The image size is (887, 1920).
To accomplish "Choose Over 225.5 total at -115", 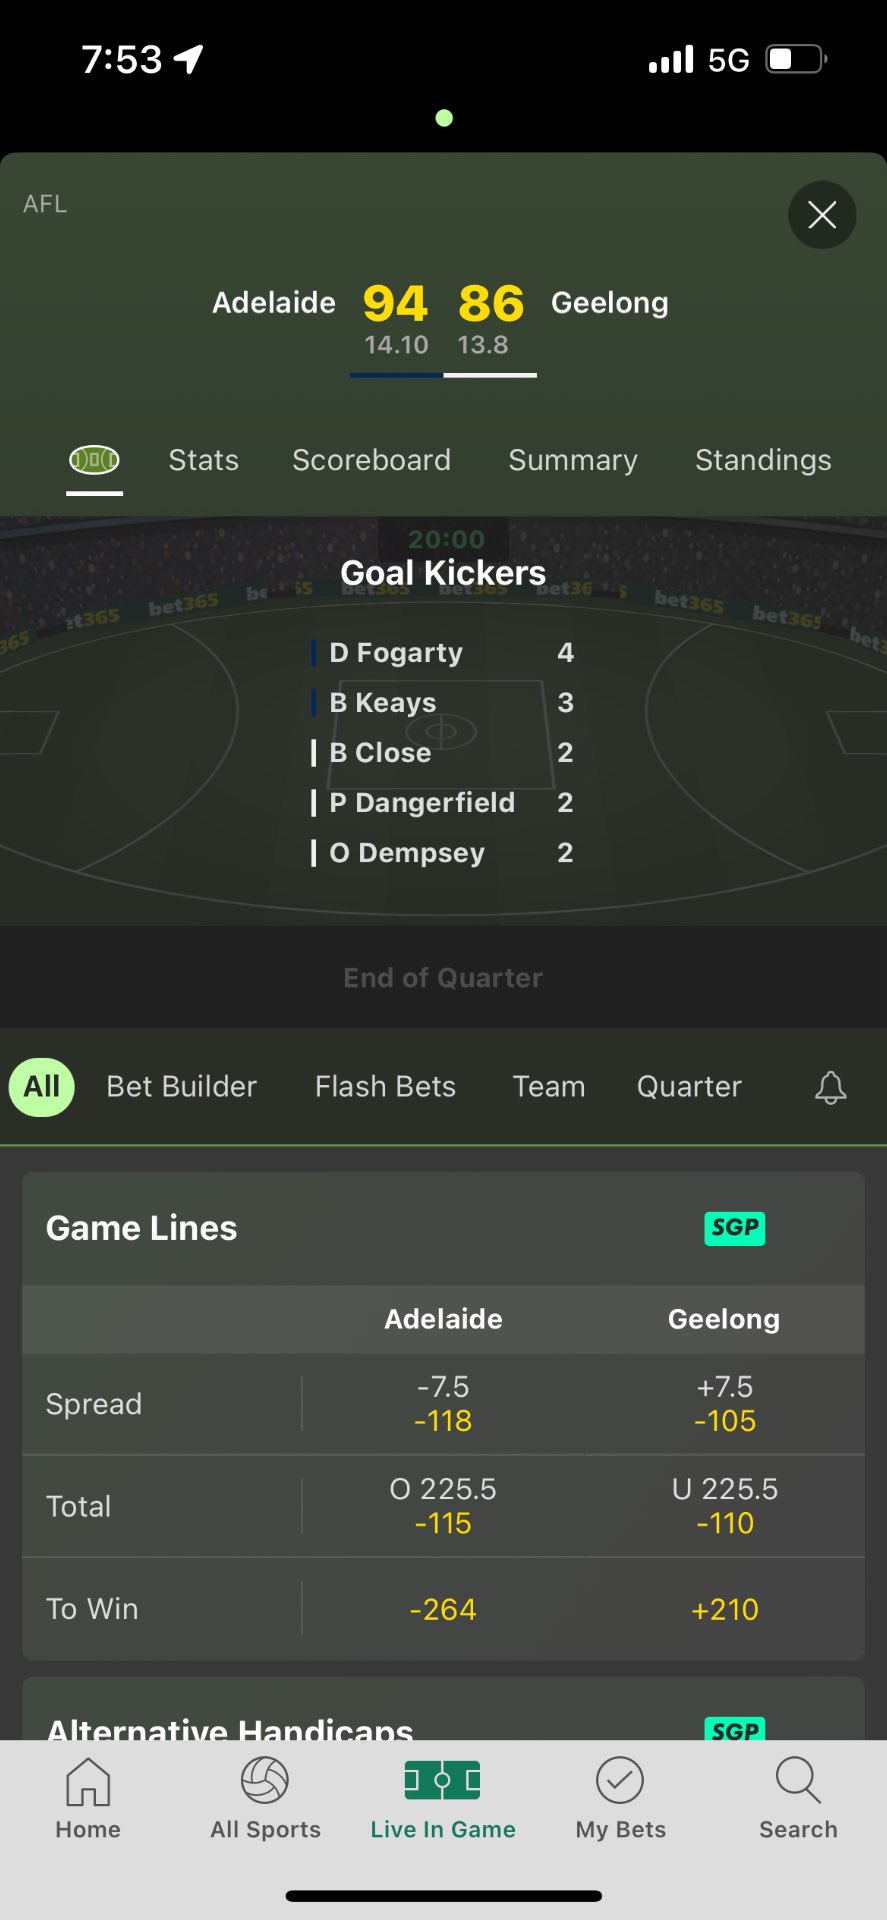I will coord(443,1506).
